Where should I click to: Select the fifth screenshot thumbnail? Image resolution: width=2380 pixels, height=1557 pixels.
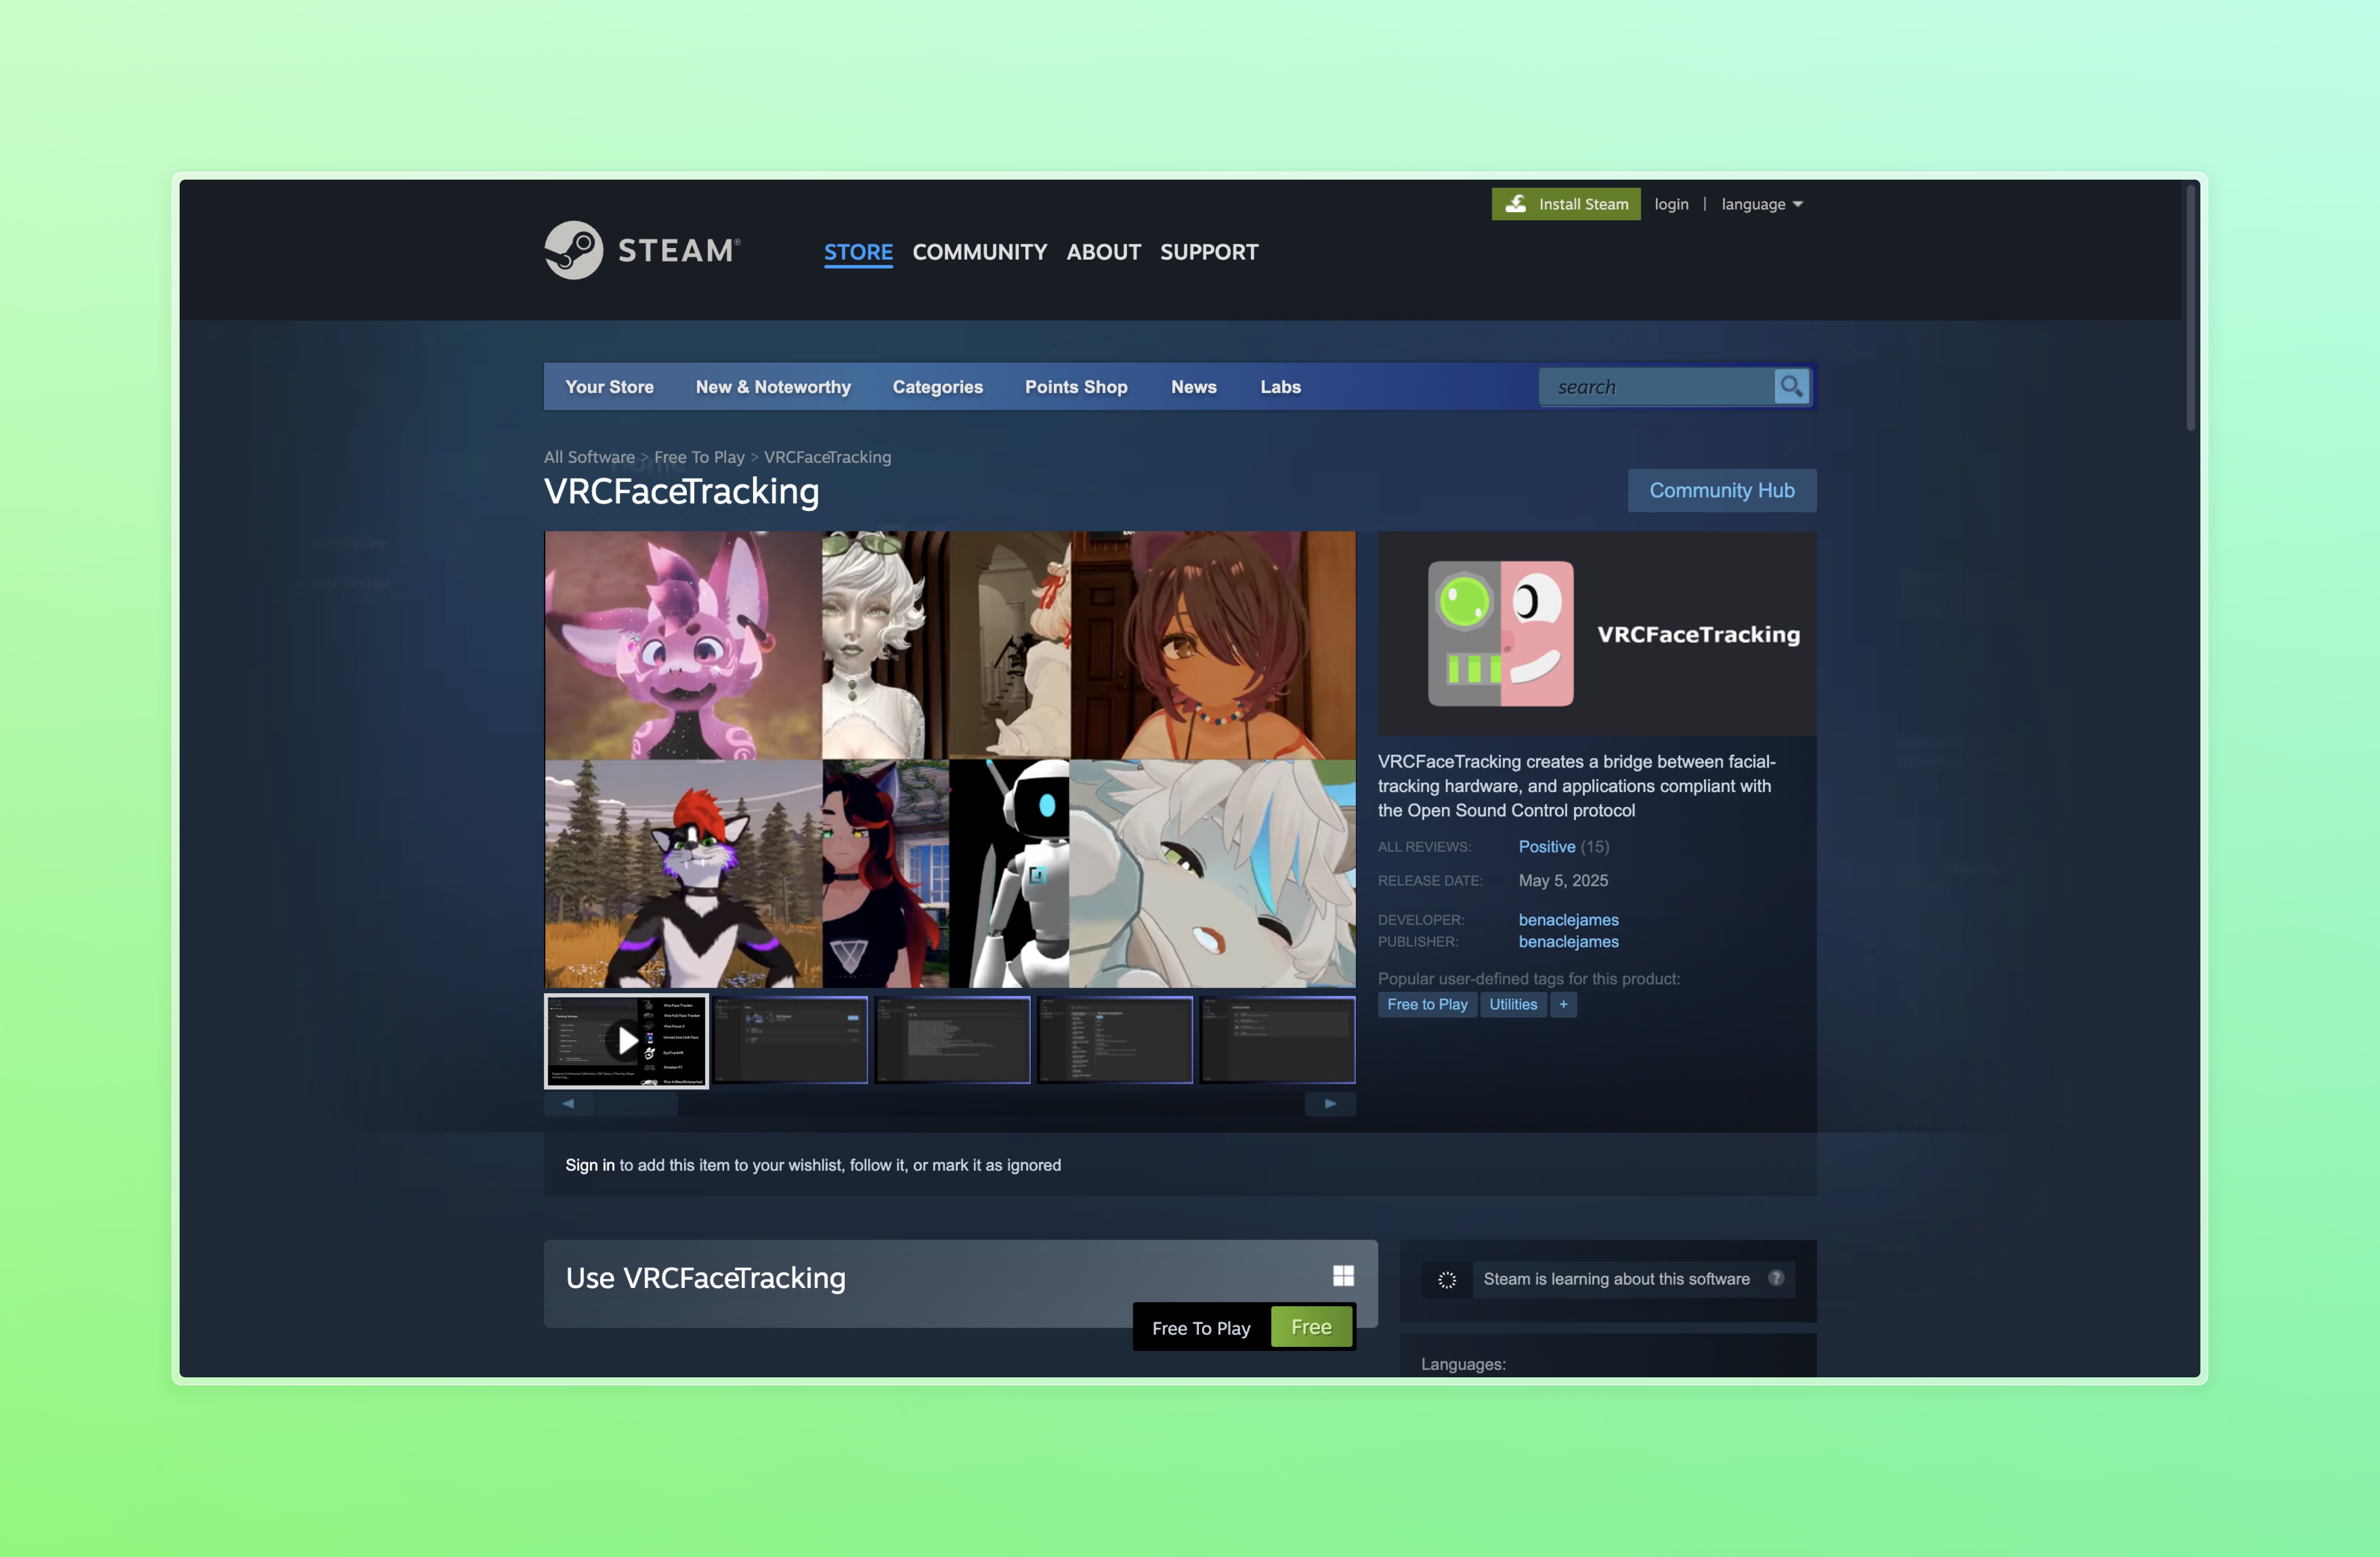click(1278, 1040)
